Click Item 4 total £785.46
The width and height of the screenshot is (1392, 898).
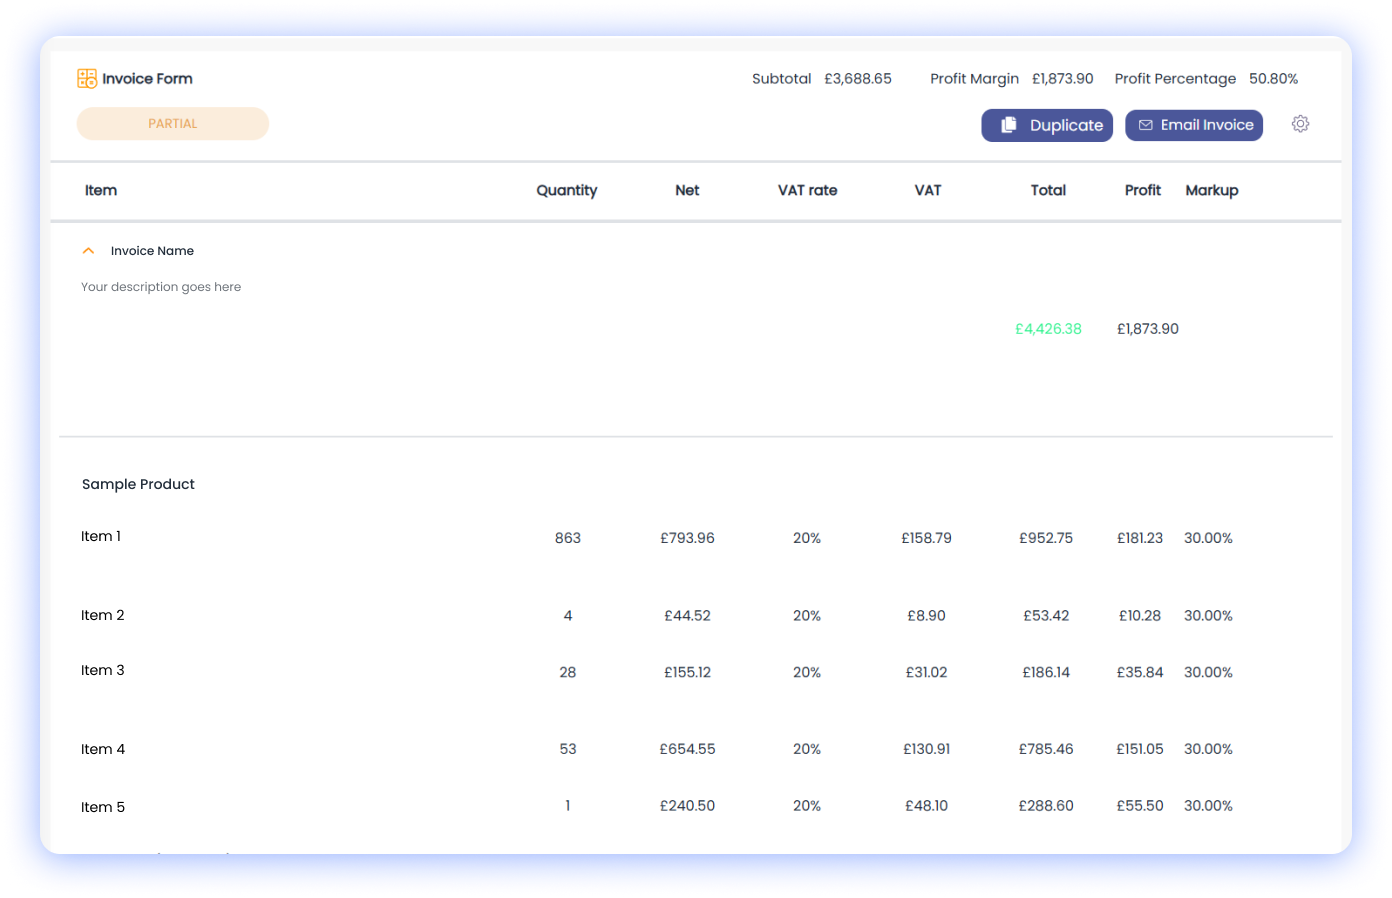pyautogui.click(x=1046, y=749)
